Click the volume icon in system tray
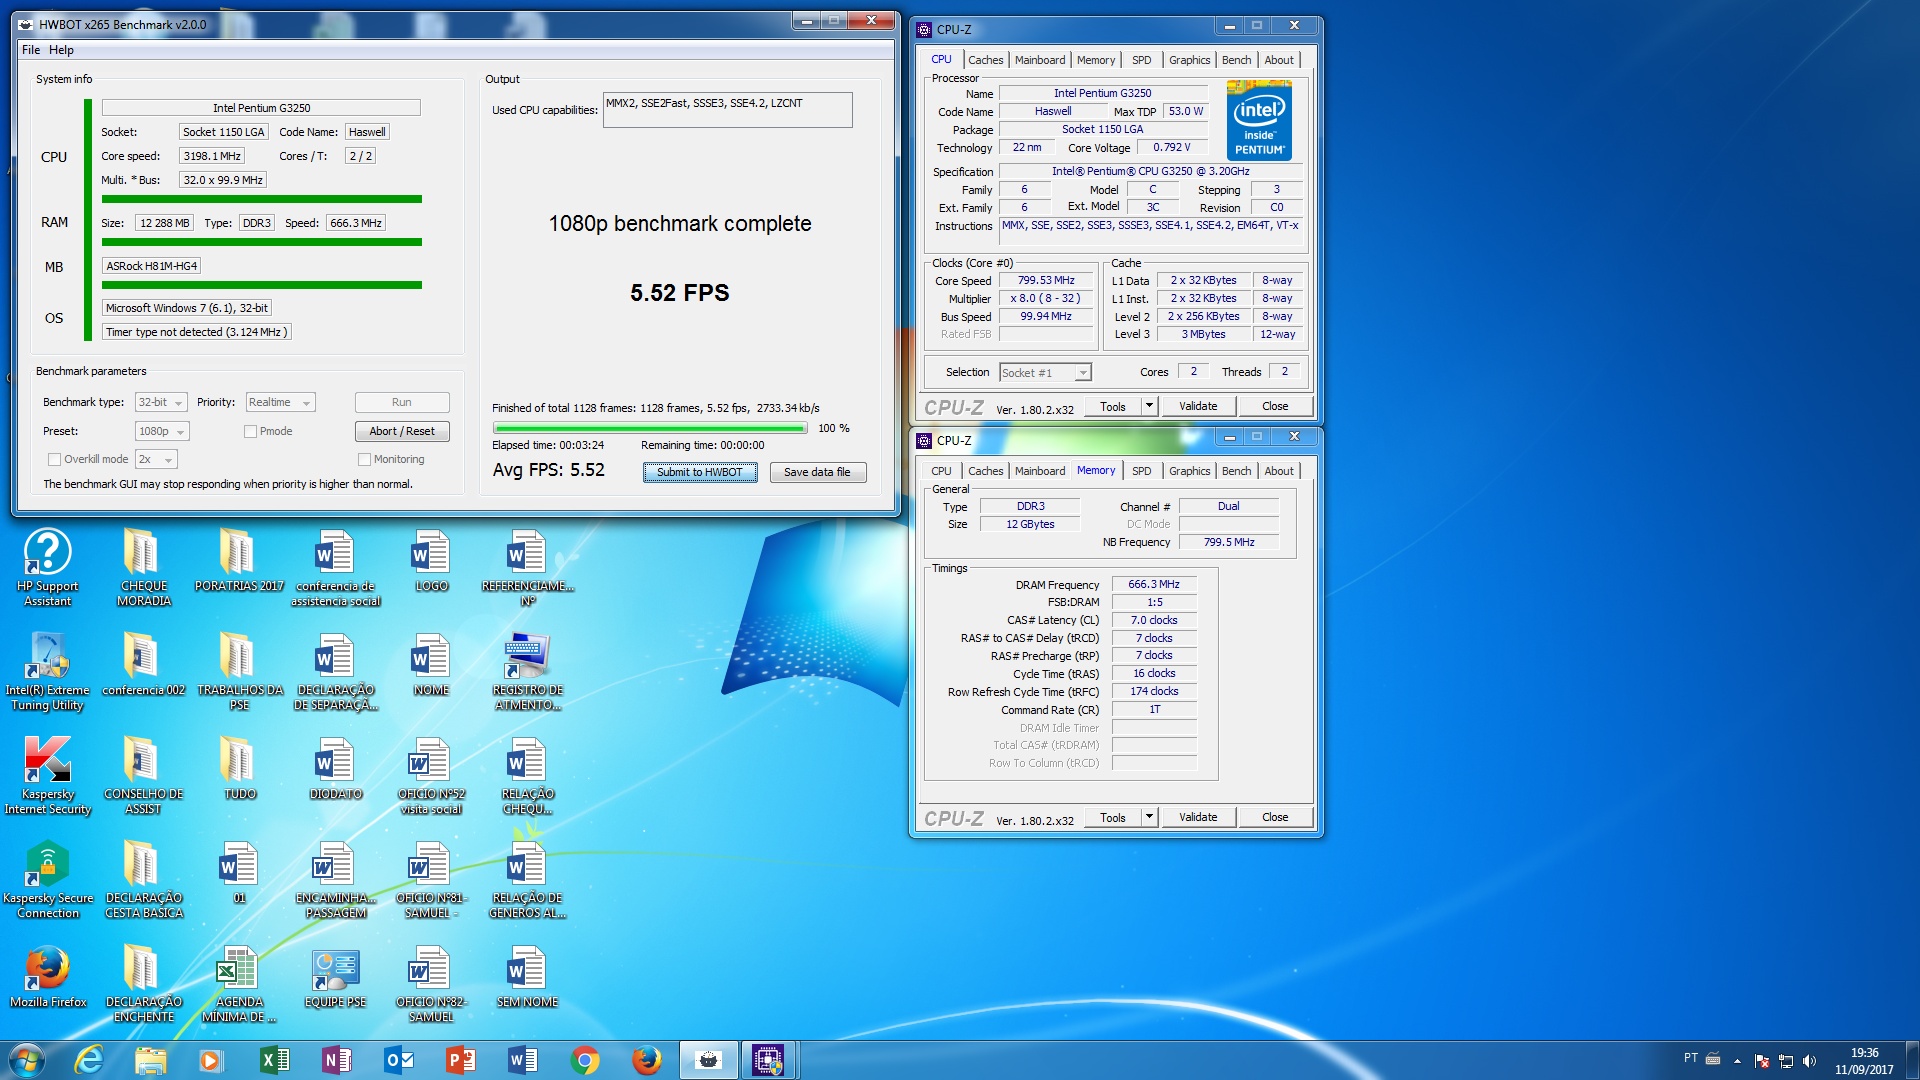Screen dimensions: 1920x1080 1809,1061
